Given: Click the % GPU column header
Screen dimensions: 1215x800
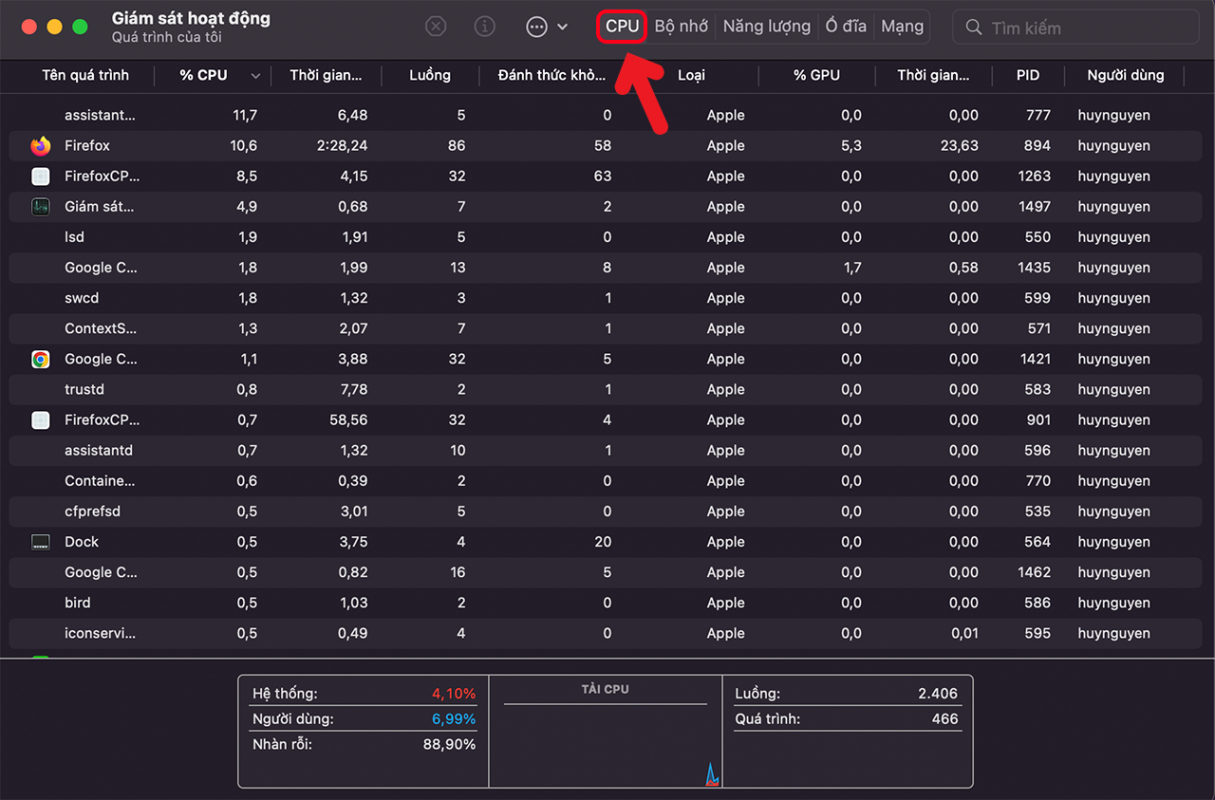Looking at the screenshot, I should (x=816, y=75).
